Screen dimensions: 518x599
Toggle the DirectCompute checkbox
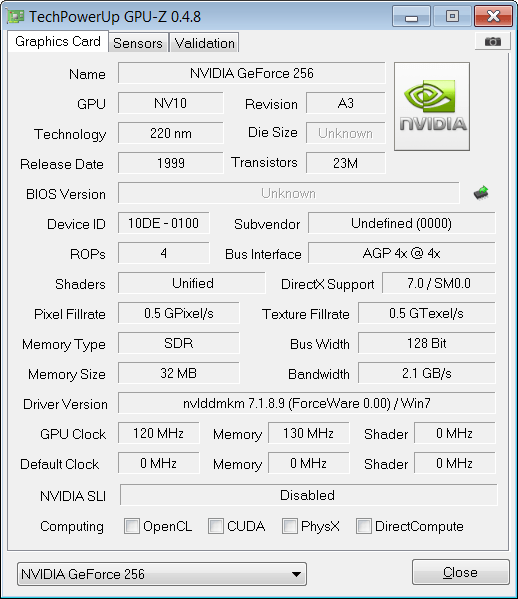click(x=364, y=526)
